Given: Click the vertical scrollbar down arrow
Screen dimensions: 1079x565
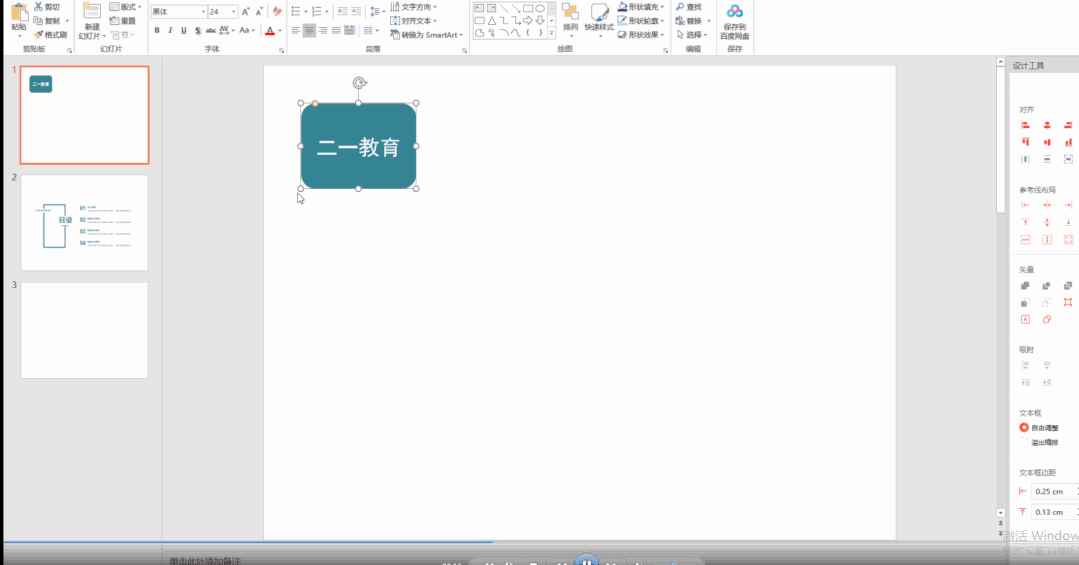Looking at the screenshot, I should click(x=1001, y=513).
